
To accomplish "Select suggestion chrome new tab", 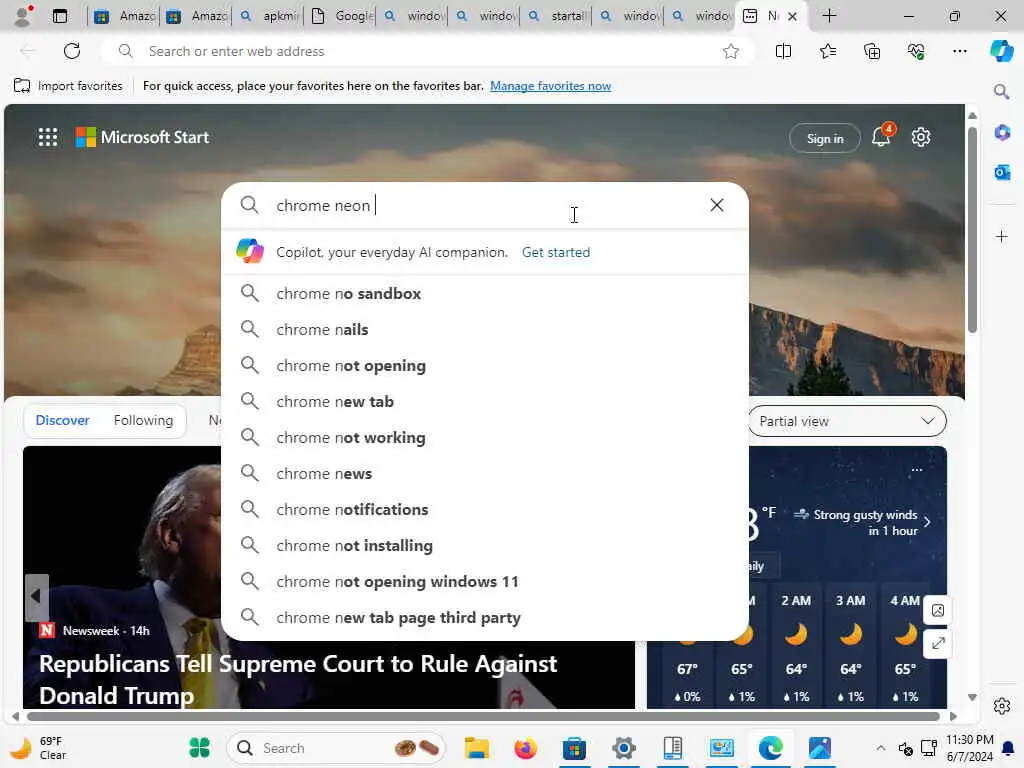I will pos(485,401).
